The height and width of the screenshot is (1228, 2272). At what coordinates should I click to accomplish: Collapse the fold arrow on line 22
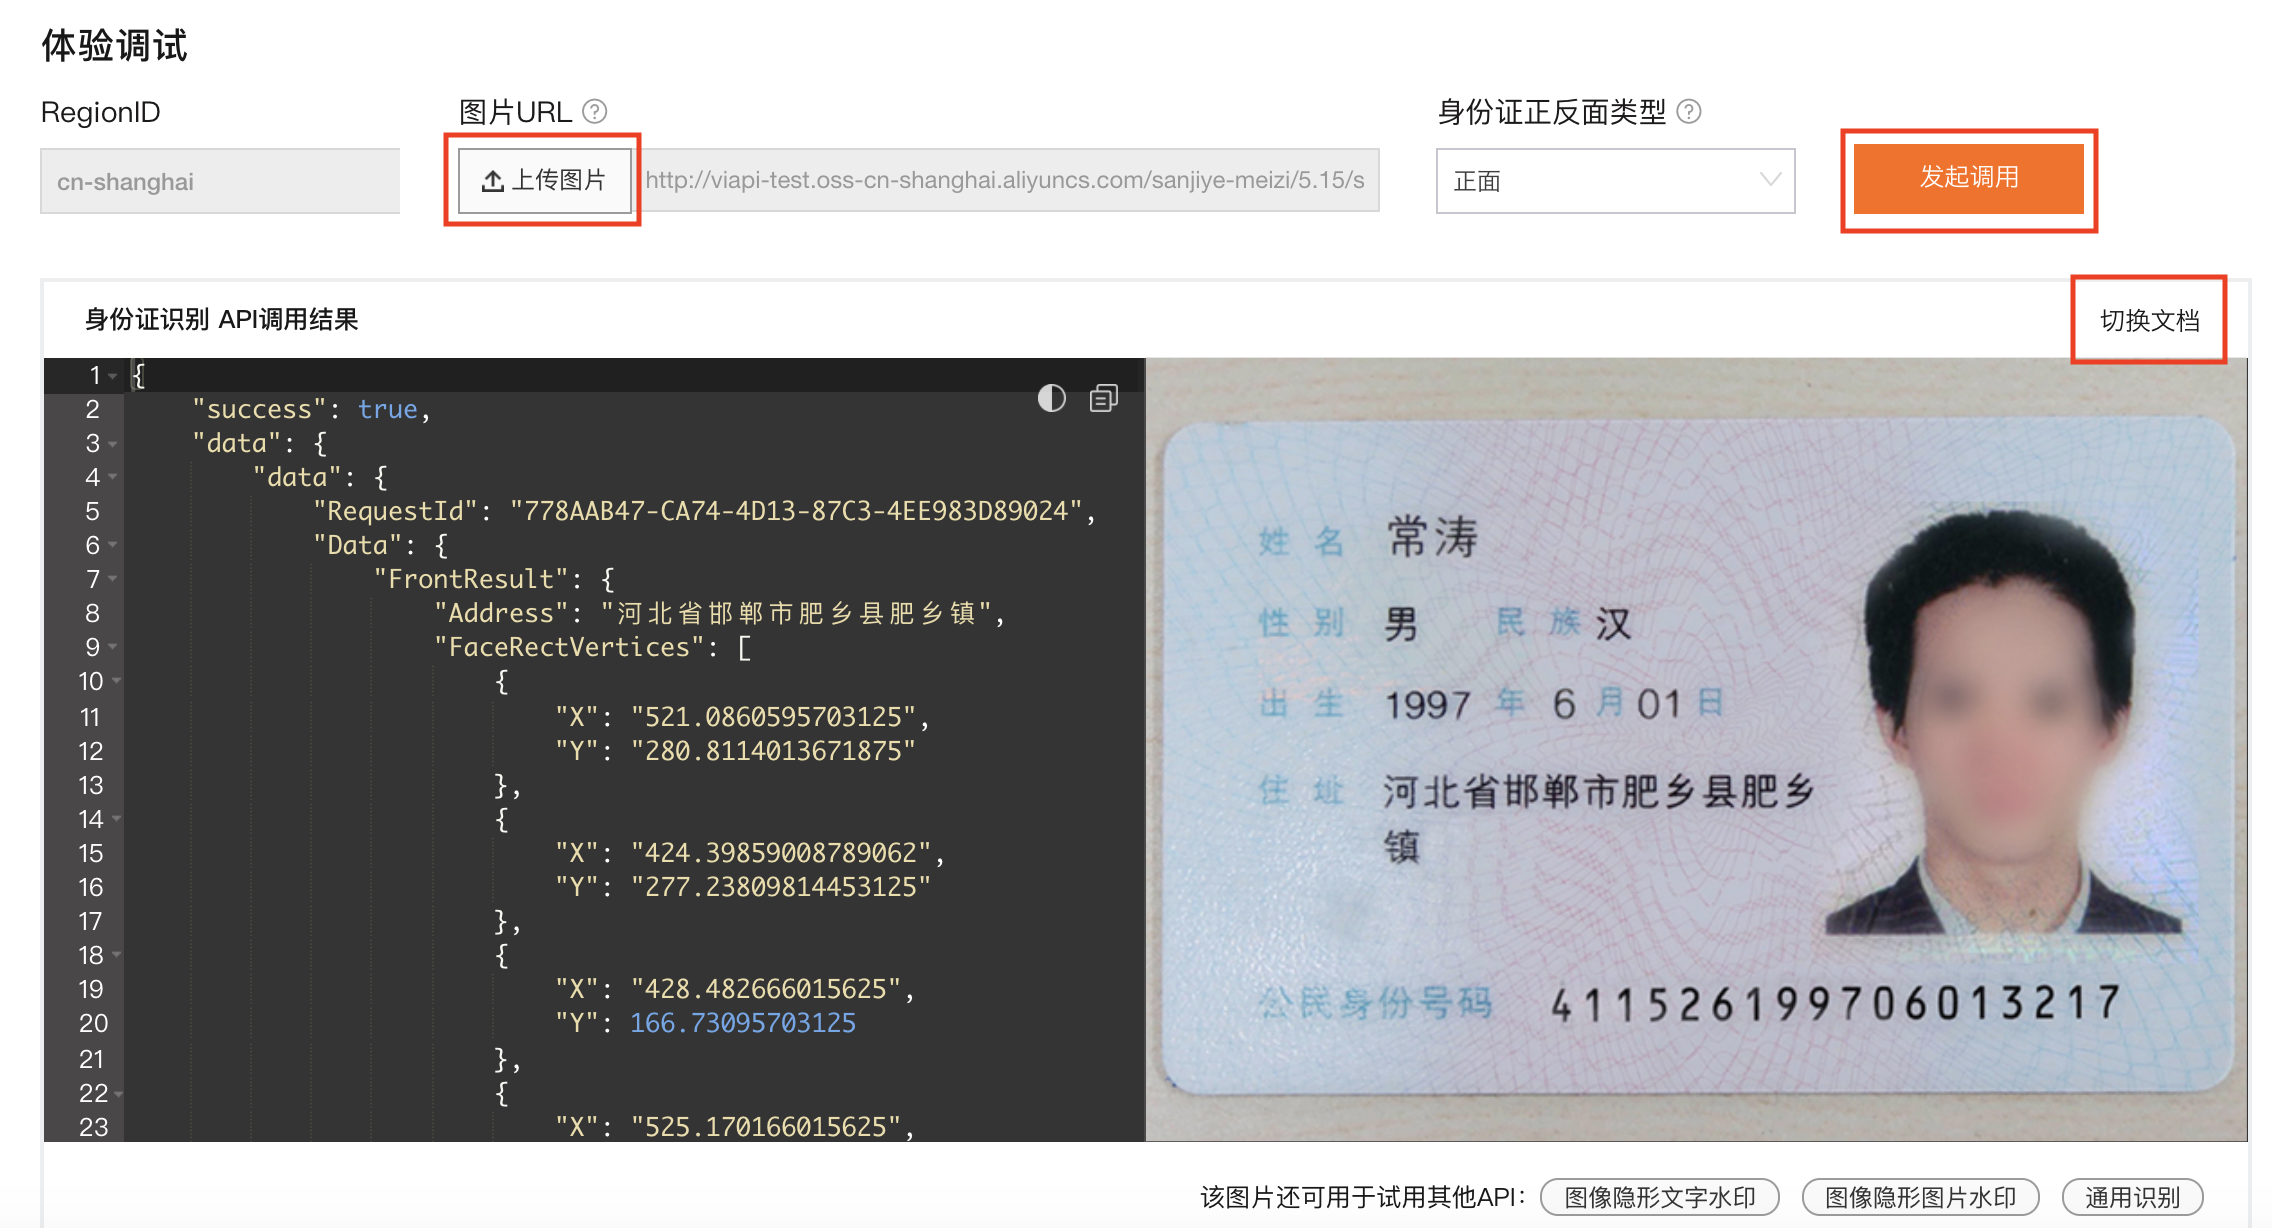(118, 1094)
